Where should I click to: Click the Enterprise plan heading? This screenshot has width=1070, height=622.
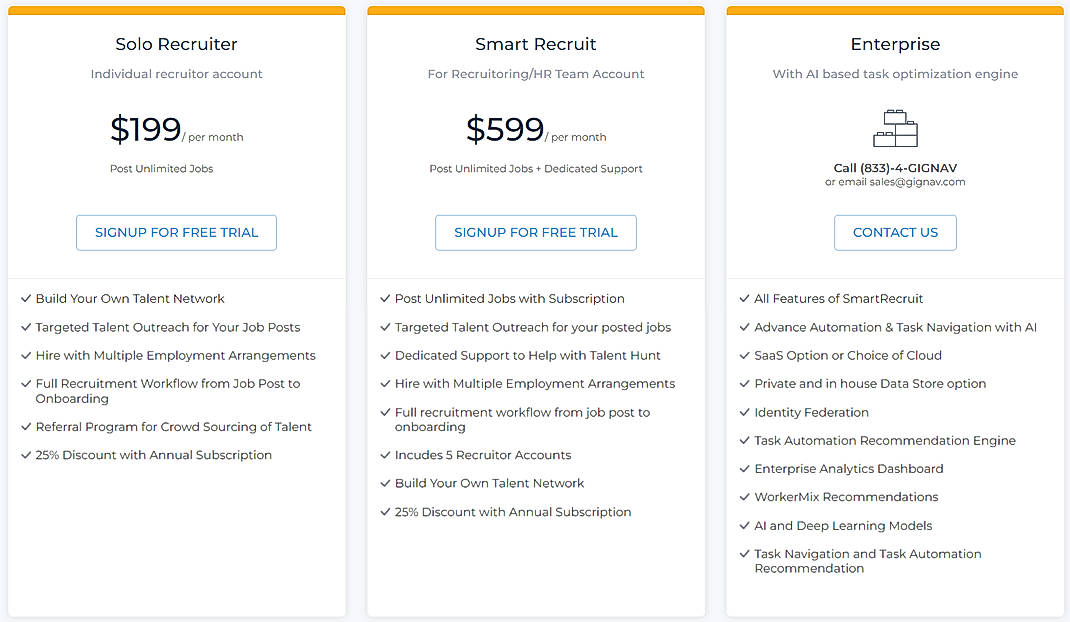[x=895, y=44]
